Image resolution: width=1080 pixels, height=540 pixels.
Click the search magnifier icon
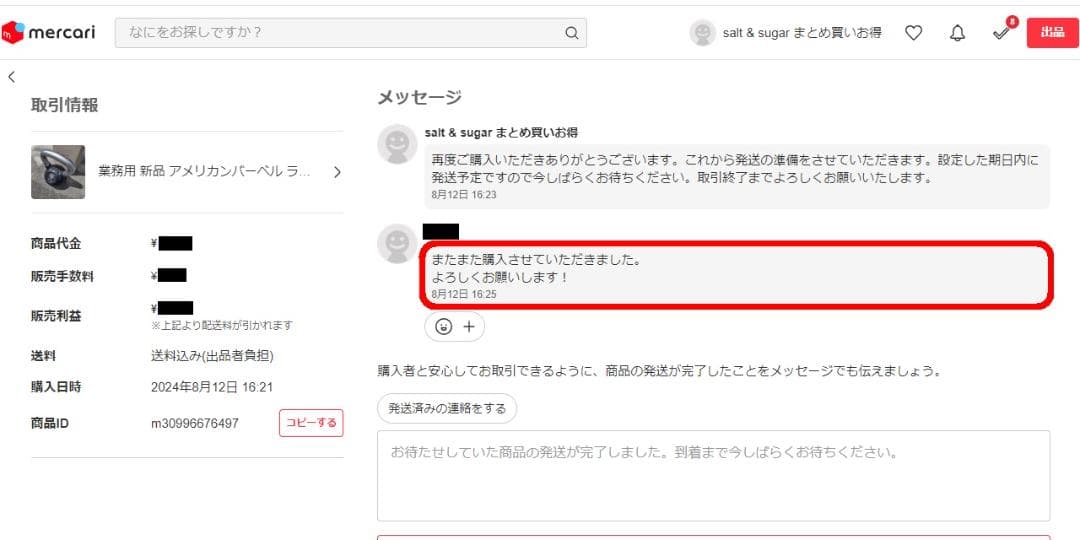pyautogui.click(x=571, y=32)
